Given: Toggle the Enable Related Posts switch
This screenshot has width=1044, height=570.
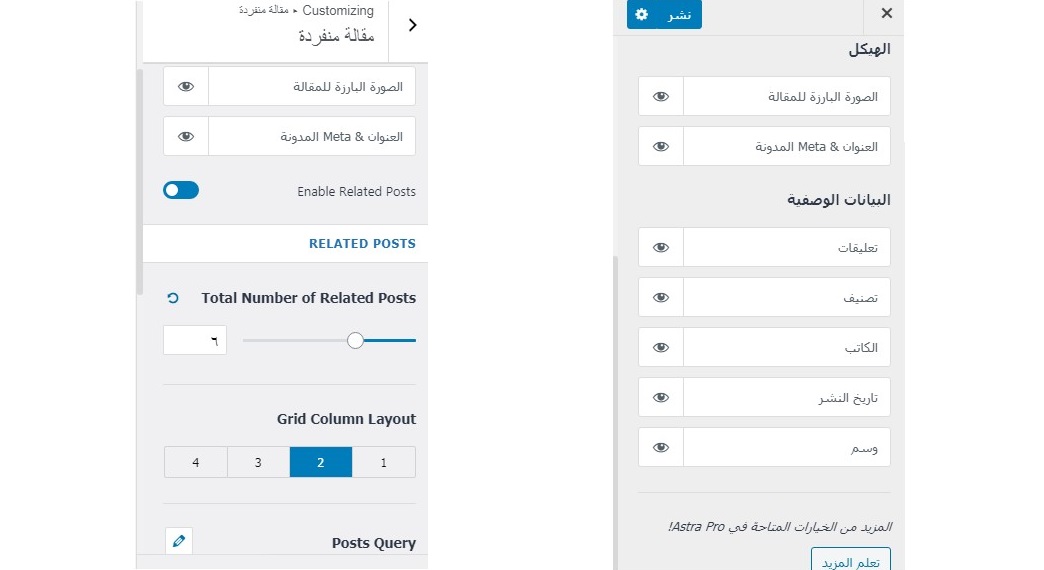Looking at the screenshot, I should 181,190.
